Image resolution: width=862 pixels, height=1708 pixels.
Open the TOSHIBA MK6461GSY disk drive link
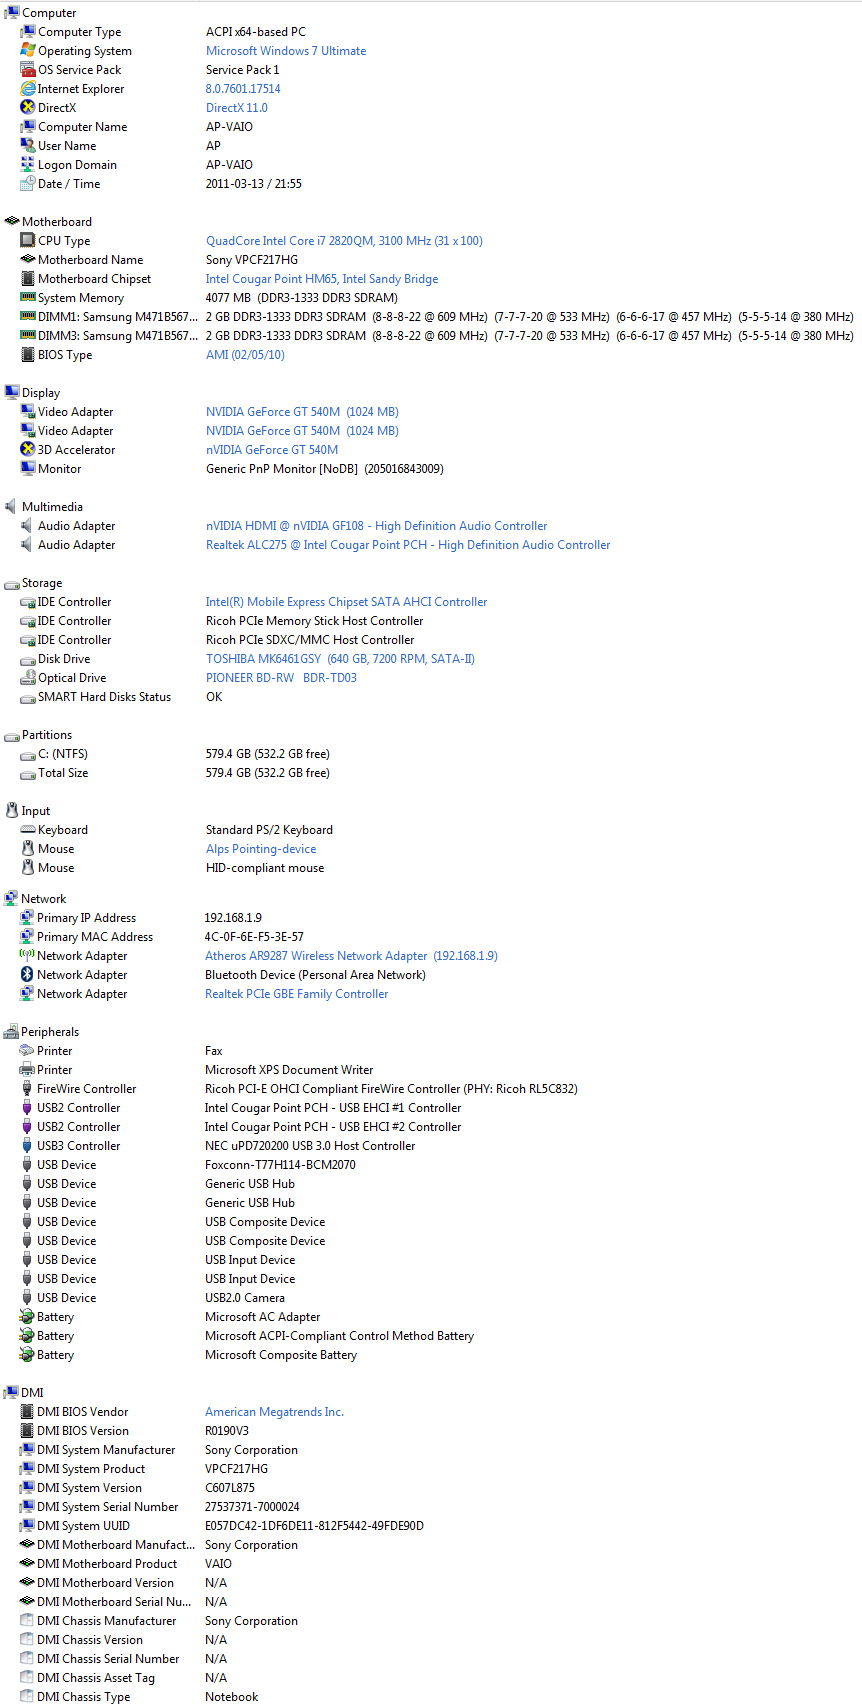click(x=341, y=659)
